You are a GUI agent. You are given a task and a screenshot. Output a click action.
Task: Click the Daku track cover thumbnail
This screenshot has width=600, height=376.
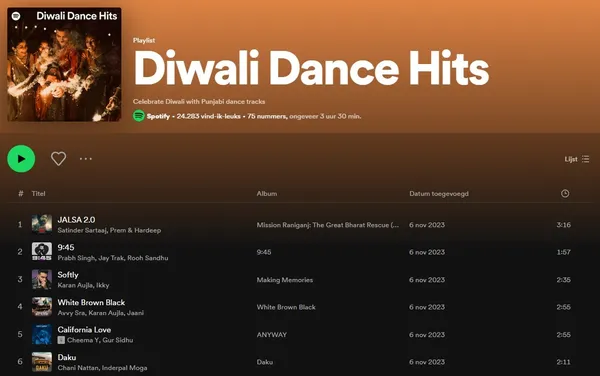pyautogui.click(x=42, y=362)
